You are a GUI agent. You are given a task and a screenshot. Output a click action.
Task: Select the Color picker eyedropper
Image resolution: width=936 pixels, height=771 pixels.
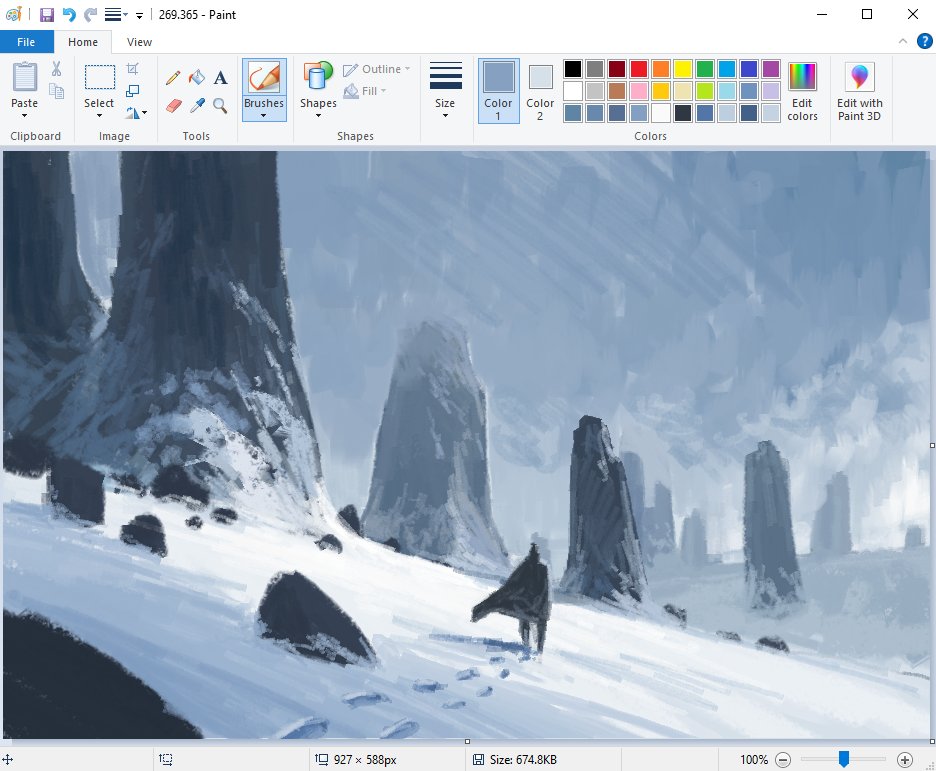click(x=196, y=106)
